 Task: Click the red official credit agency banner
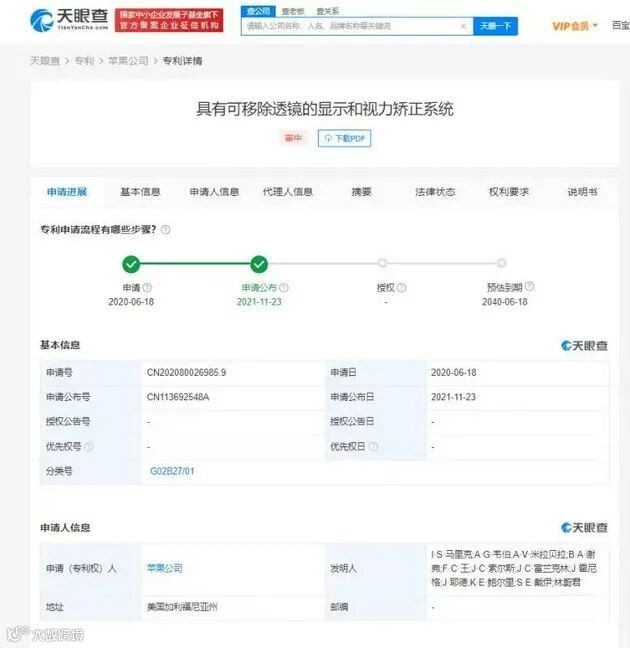coord(169,20)
